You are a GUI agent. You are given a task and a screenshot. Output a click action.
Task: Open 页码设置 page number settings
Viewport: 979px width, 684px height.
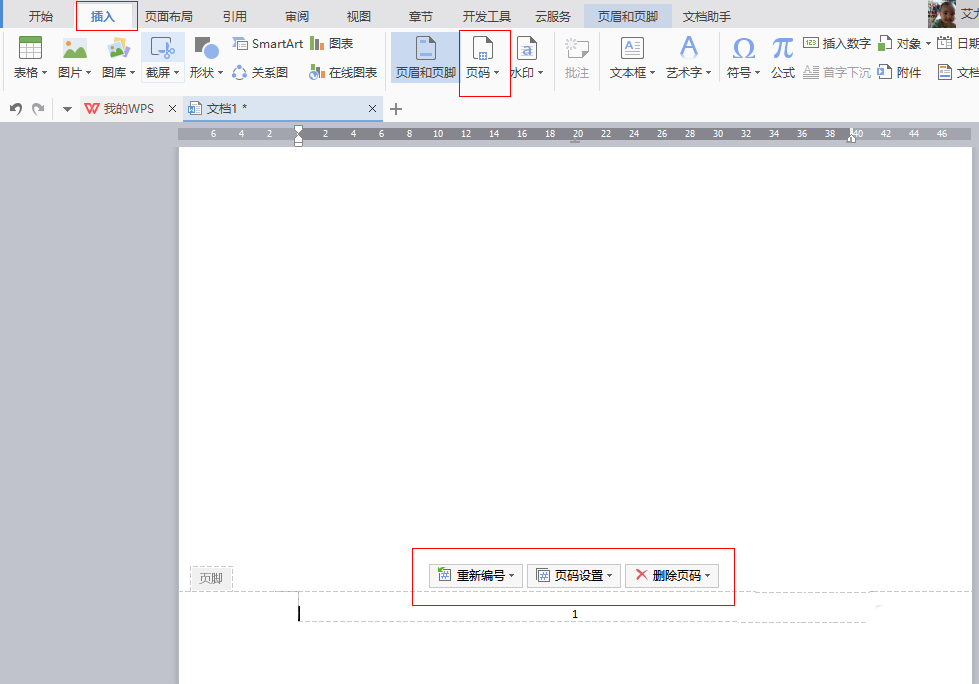(574, 575)
